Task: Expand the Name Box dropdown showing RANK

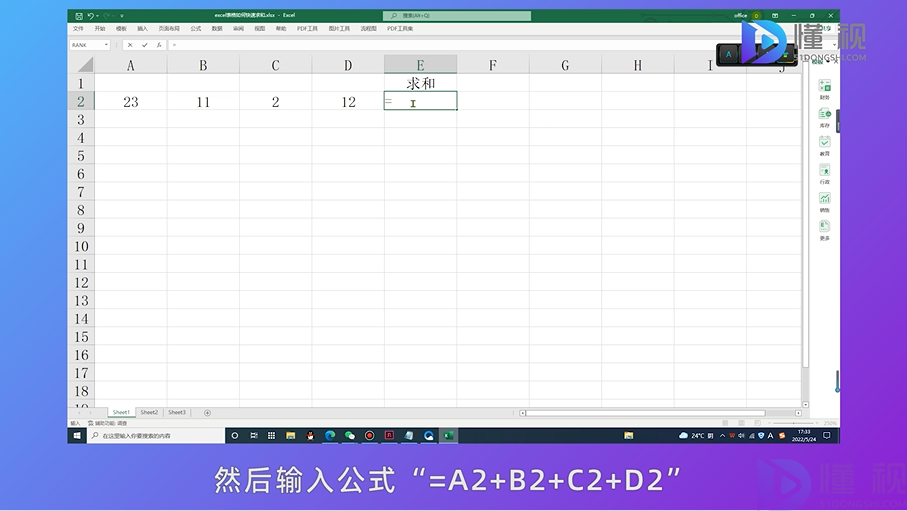Action: point(106,45)
